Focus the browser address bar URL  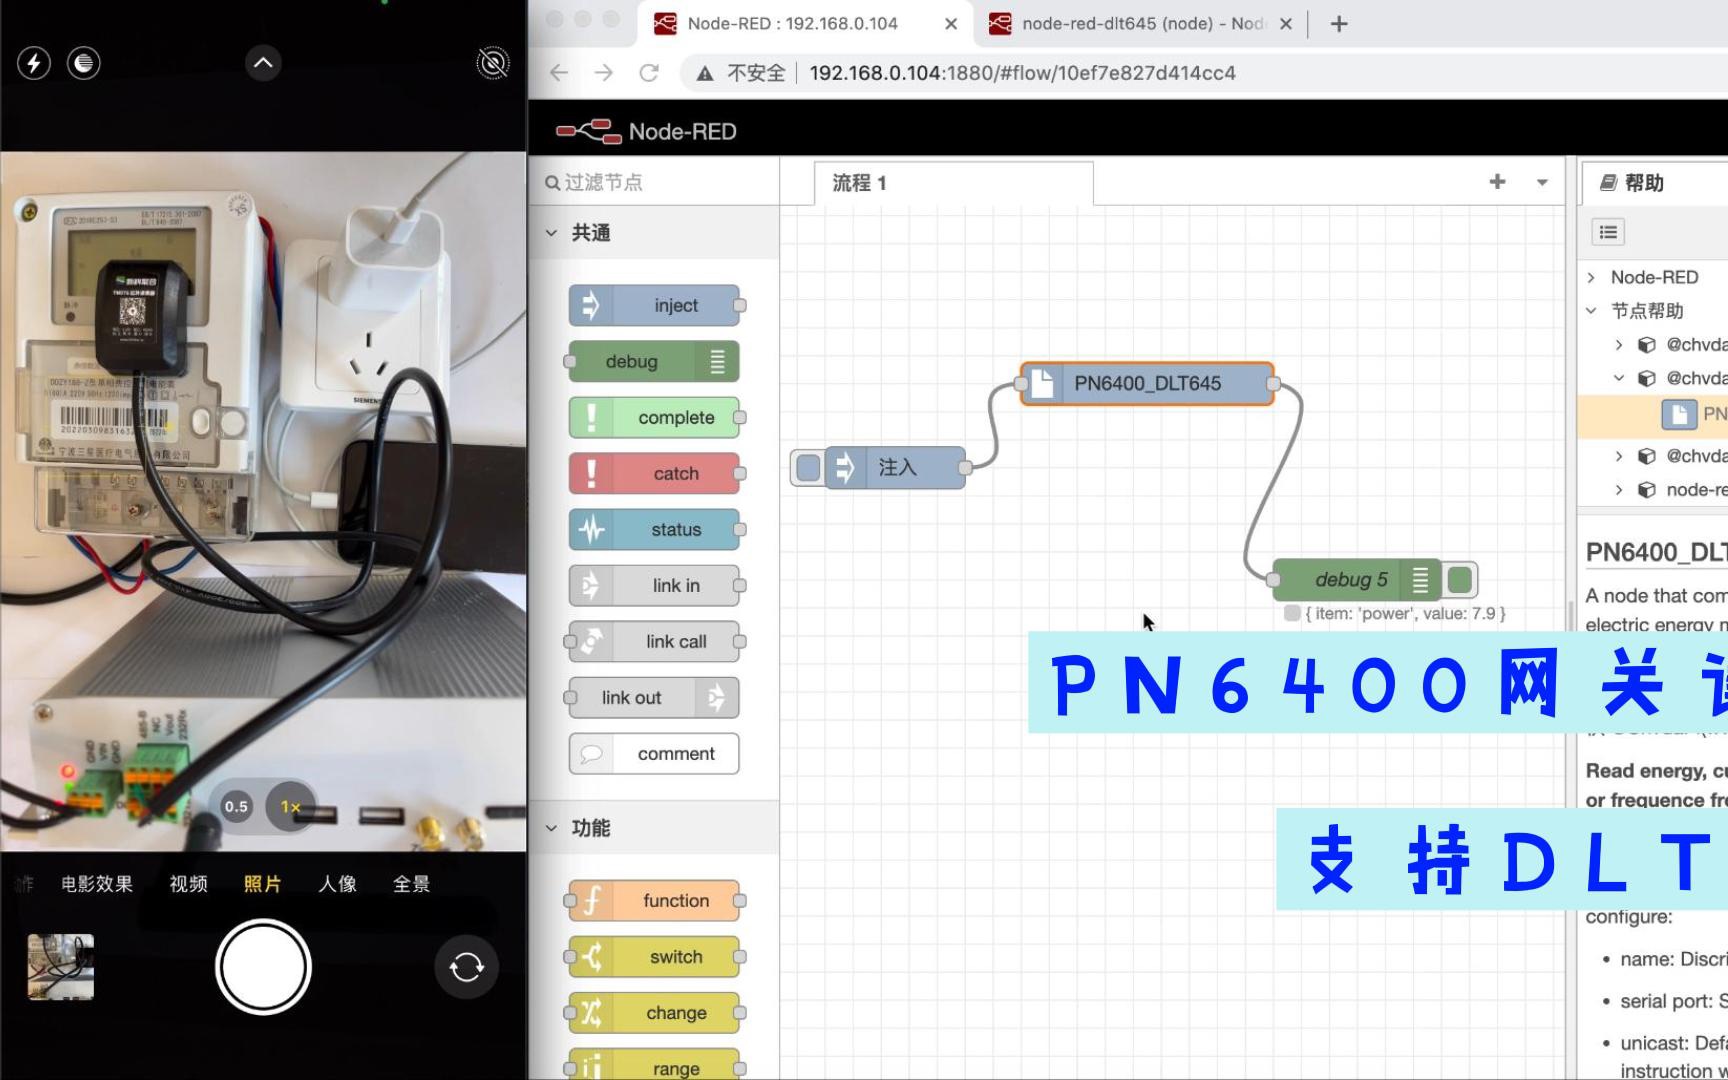[1022, 73]
